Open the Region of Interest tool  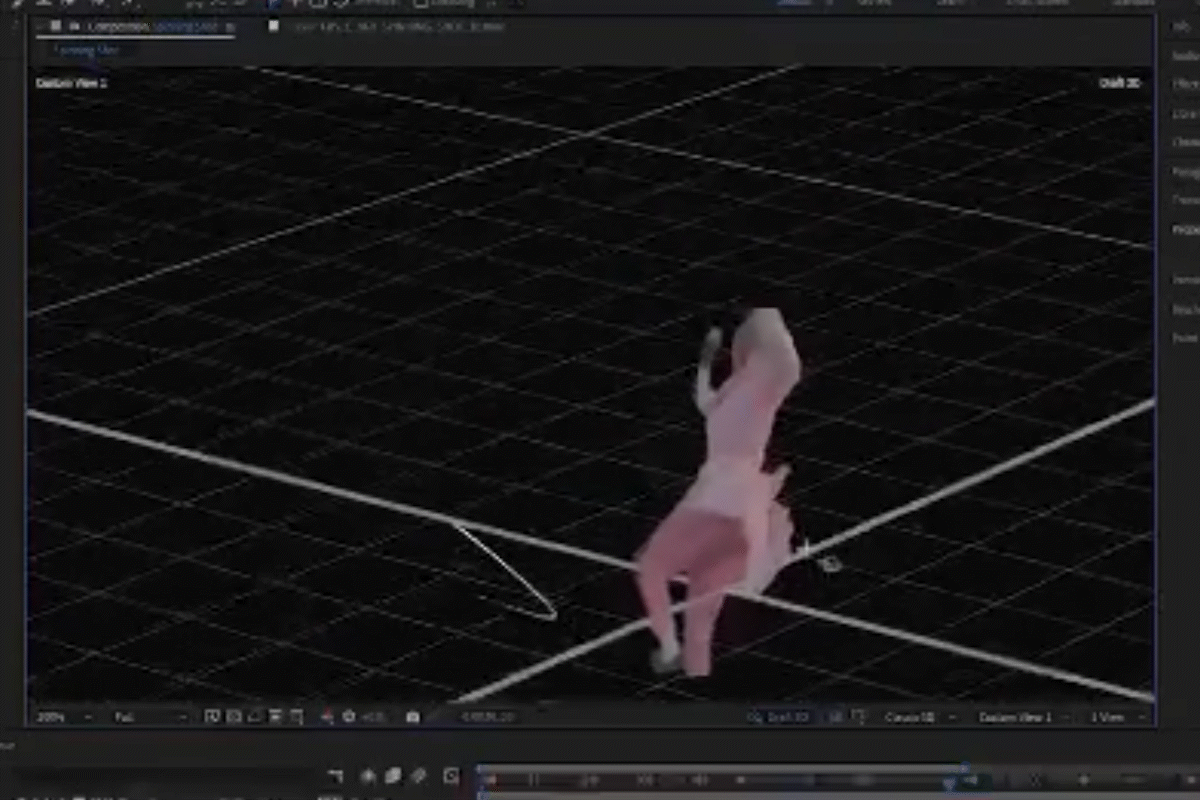pos(255,716)
